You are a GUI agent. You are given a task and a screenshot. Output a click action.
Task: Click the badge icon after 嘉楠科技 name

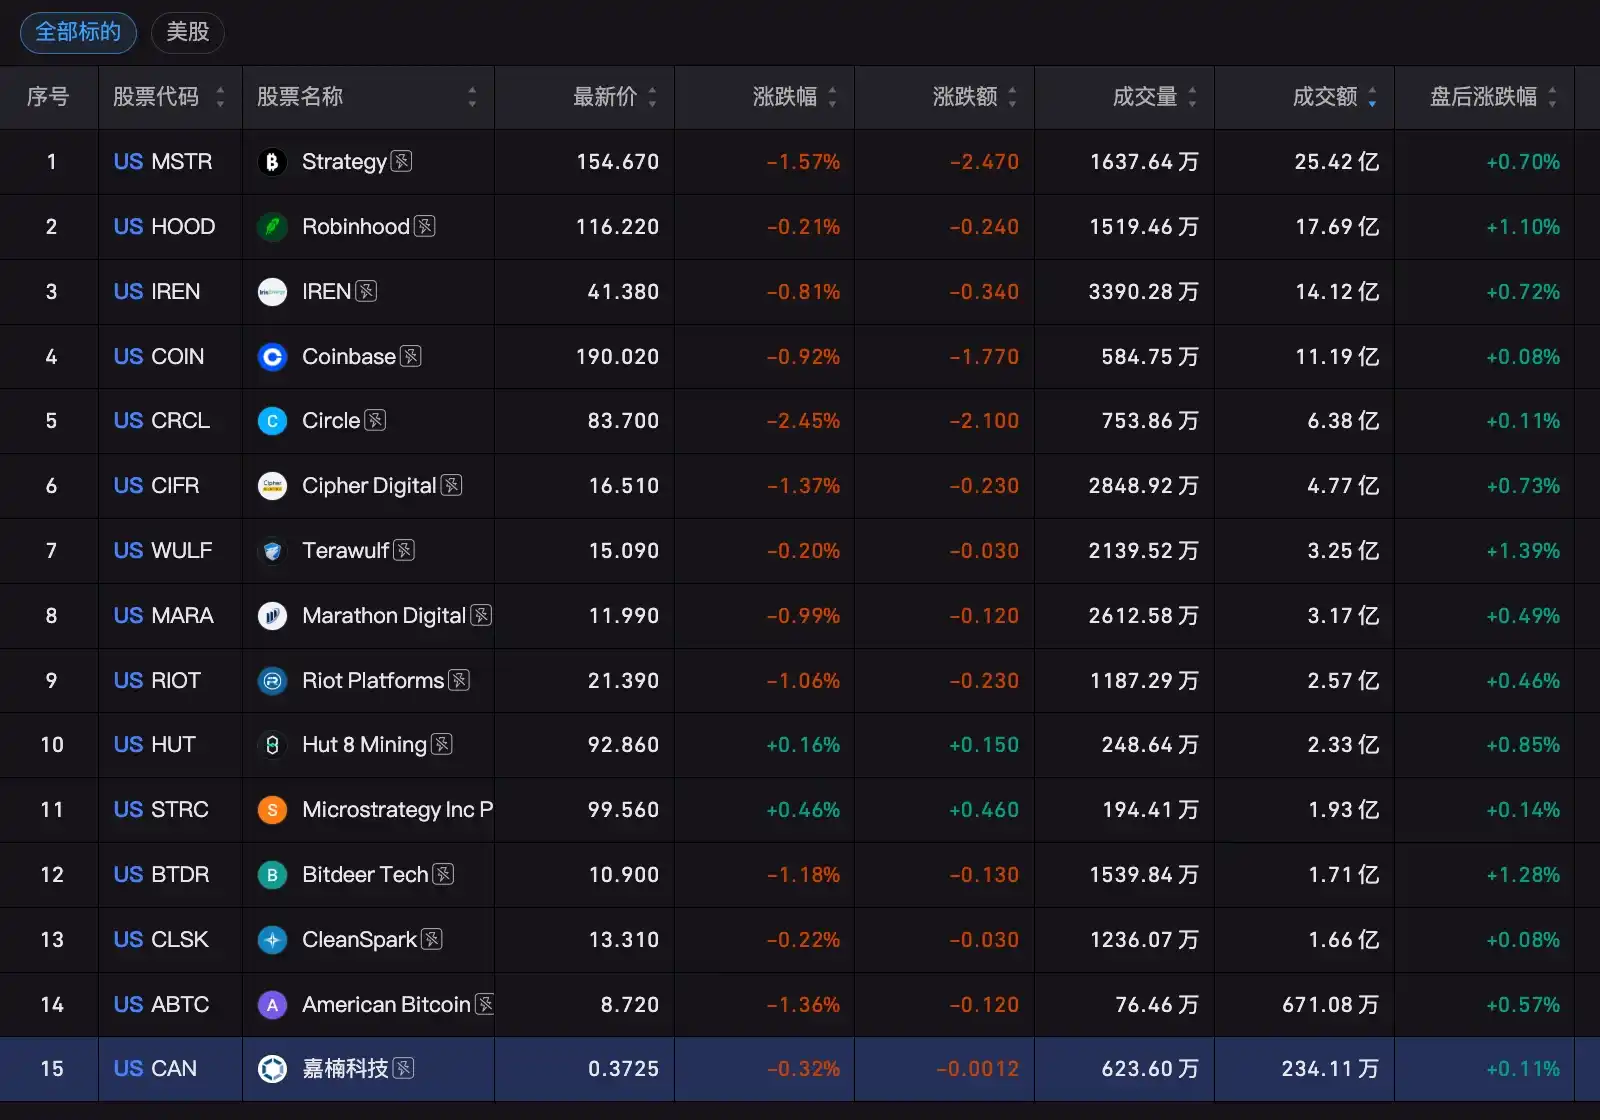coord(404,1068)
